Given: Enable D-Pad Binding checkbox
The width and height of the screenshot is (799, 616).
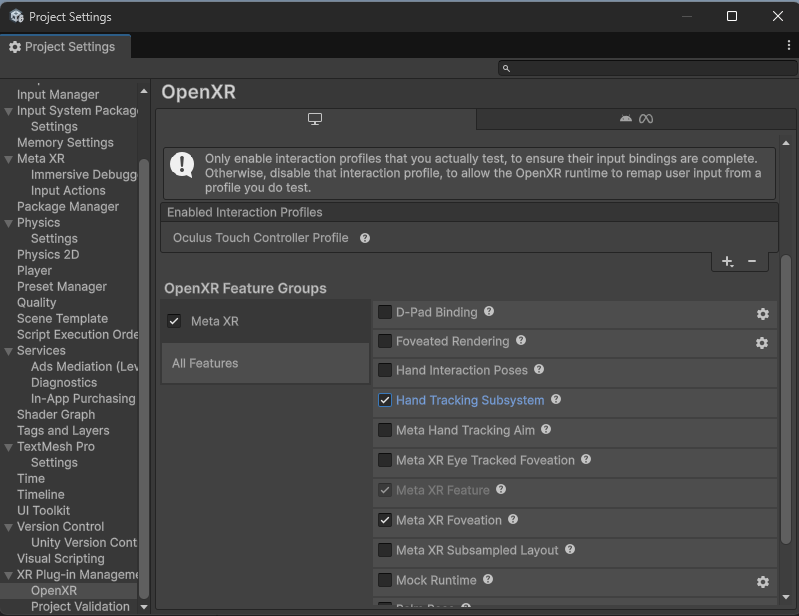Looking at the screenshot, I should [385, 312].
